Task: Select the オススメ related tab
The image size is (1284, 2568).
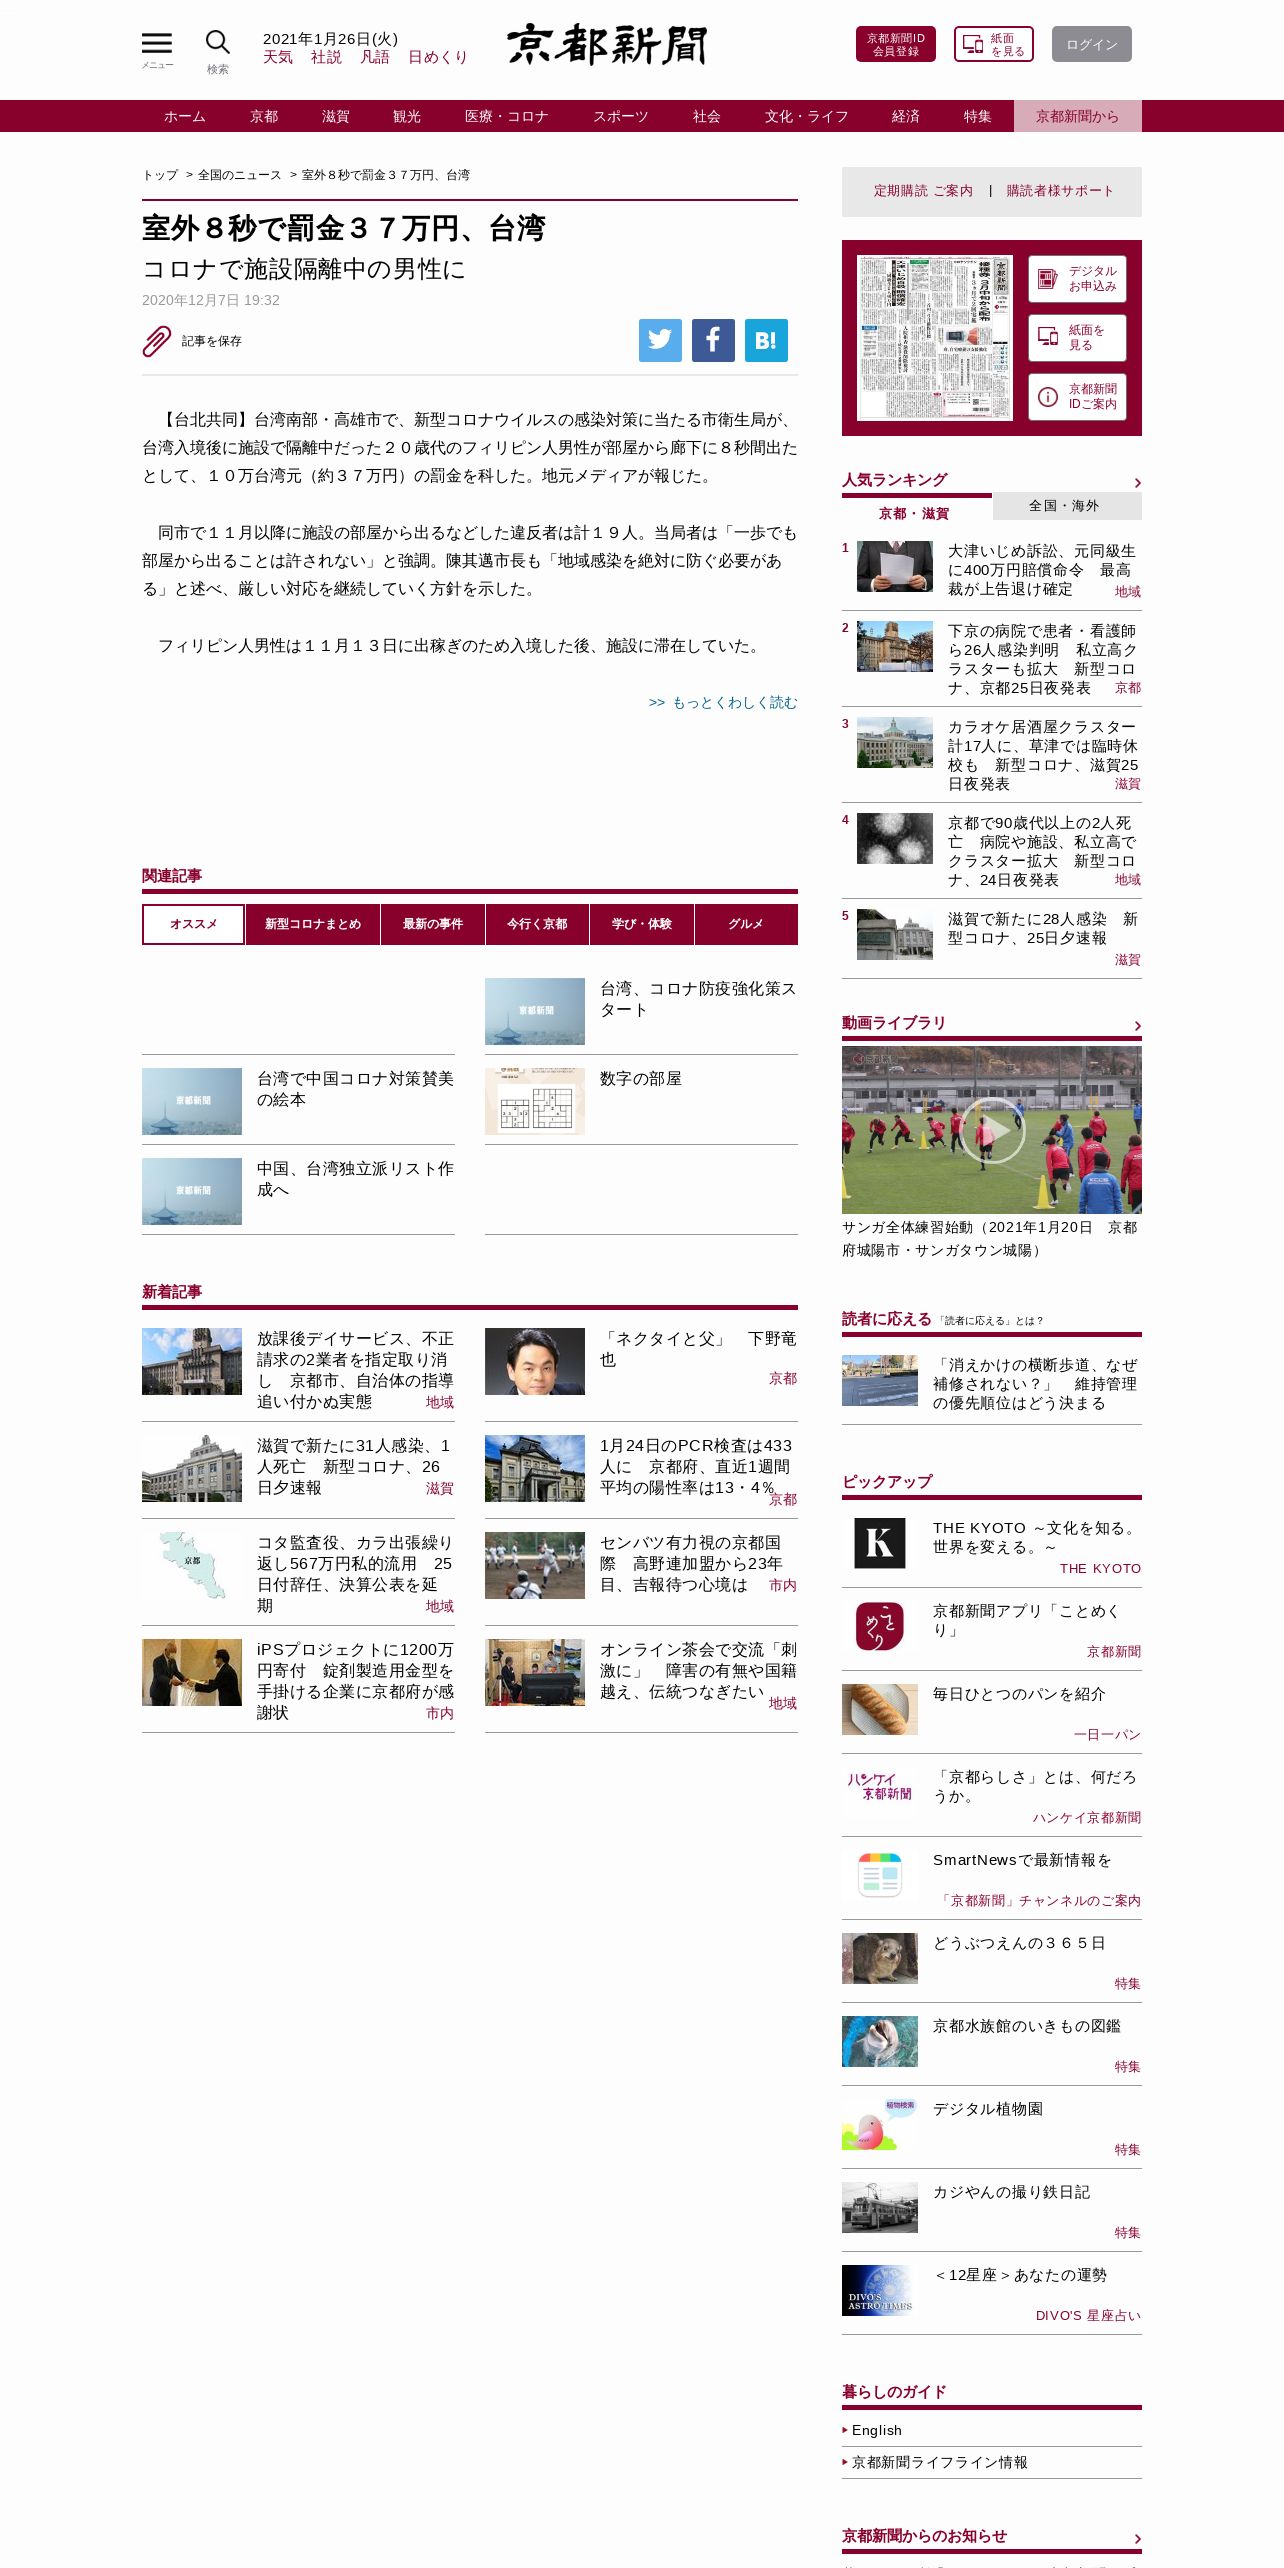Action: point(193,924)
